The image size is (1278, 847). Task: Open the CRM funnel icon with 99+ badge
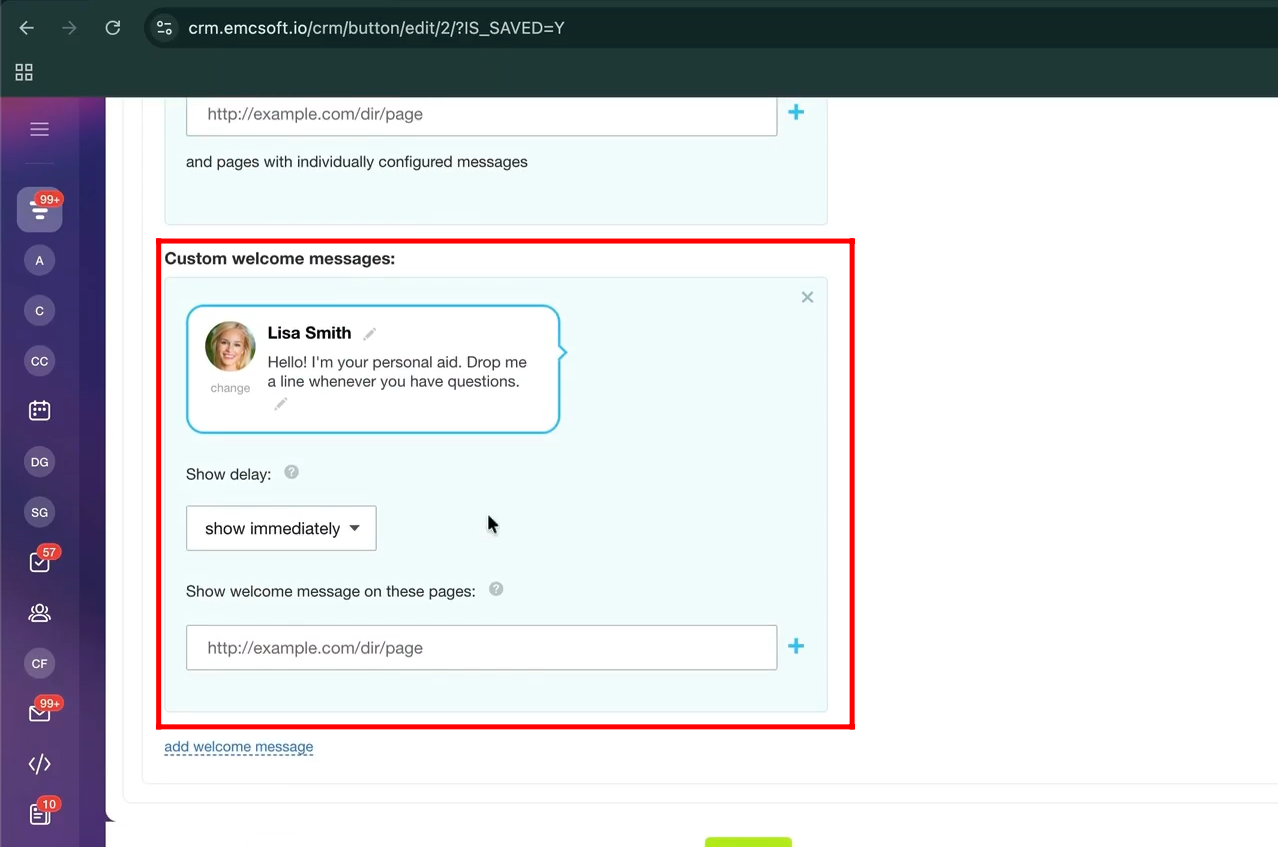(39, 211)
